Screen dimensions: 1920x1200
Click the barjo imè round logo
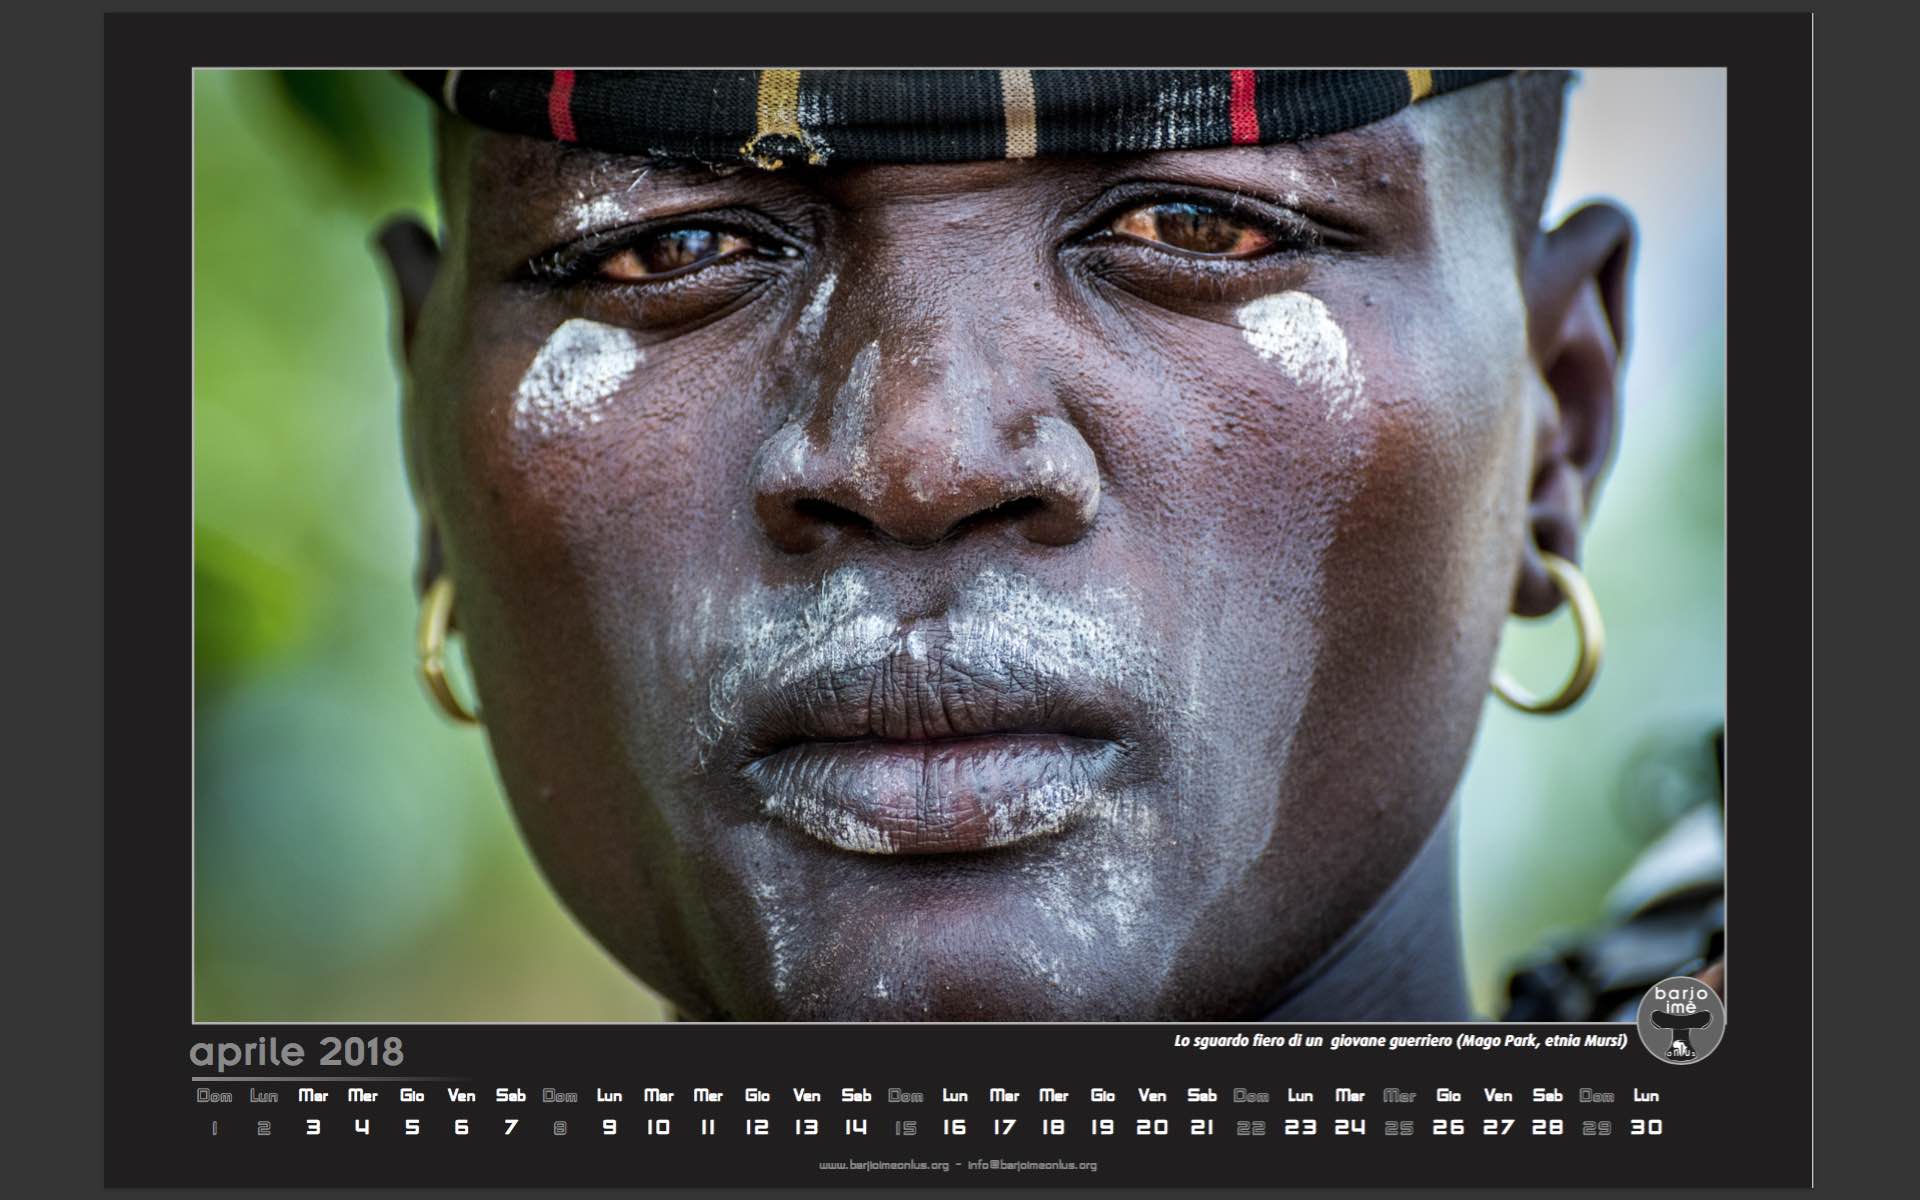[1680, 1020]
